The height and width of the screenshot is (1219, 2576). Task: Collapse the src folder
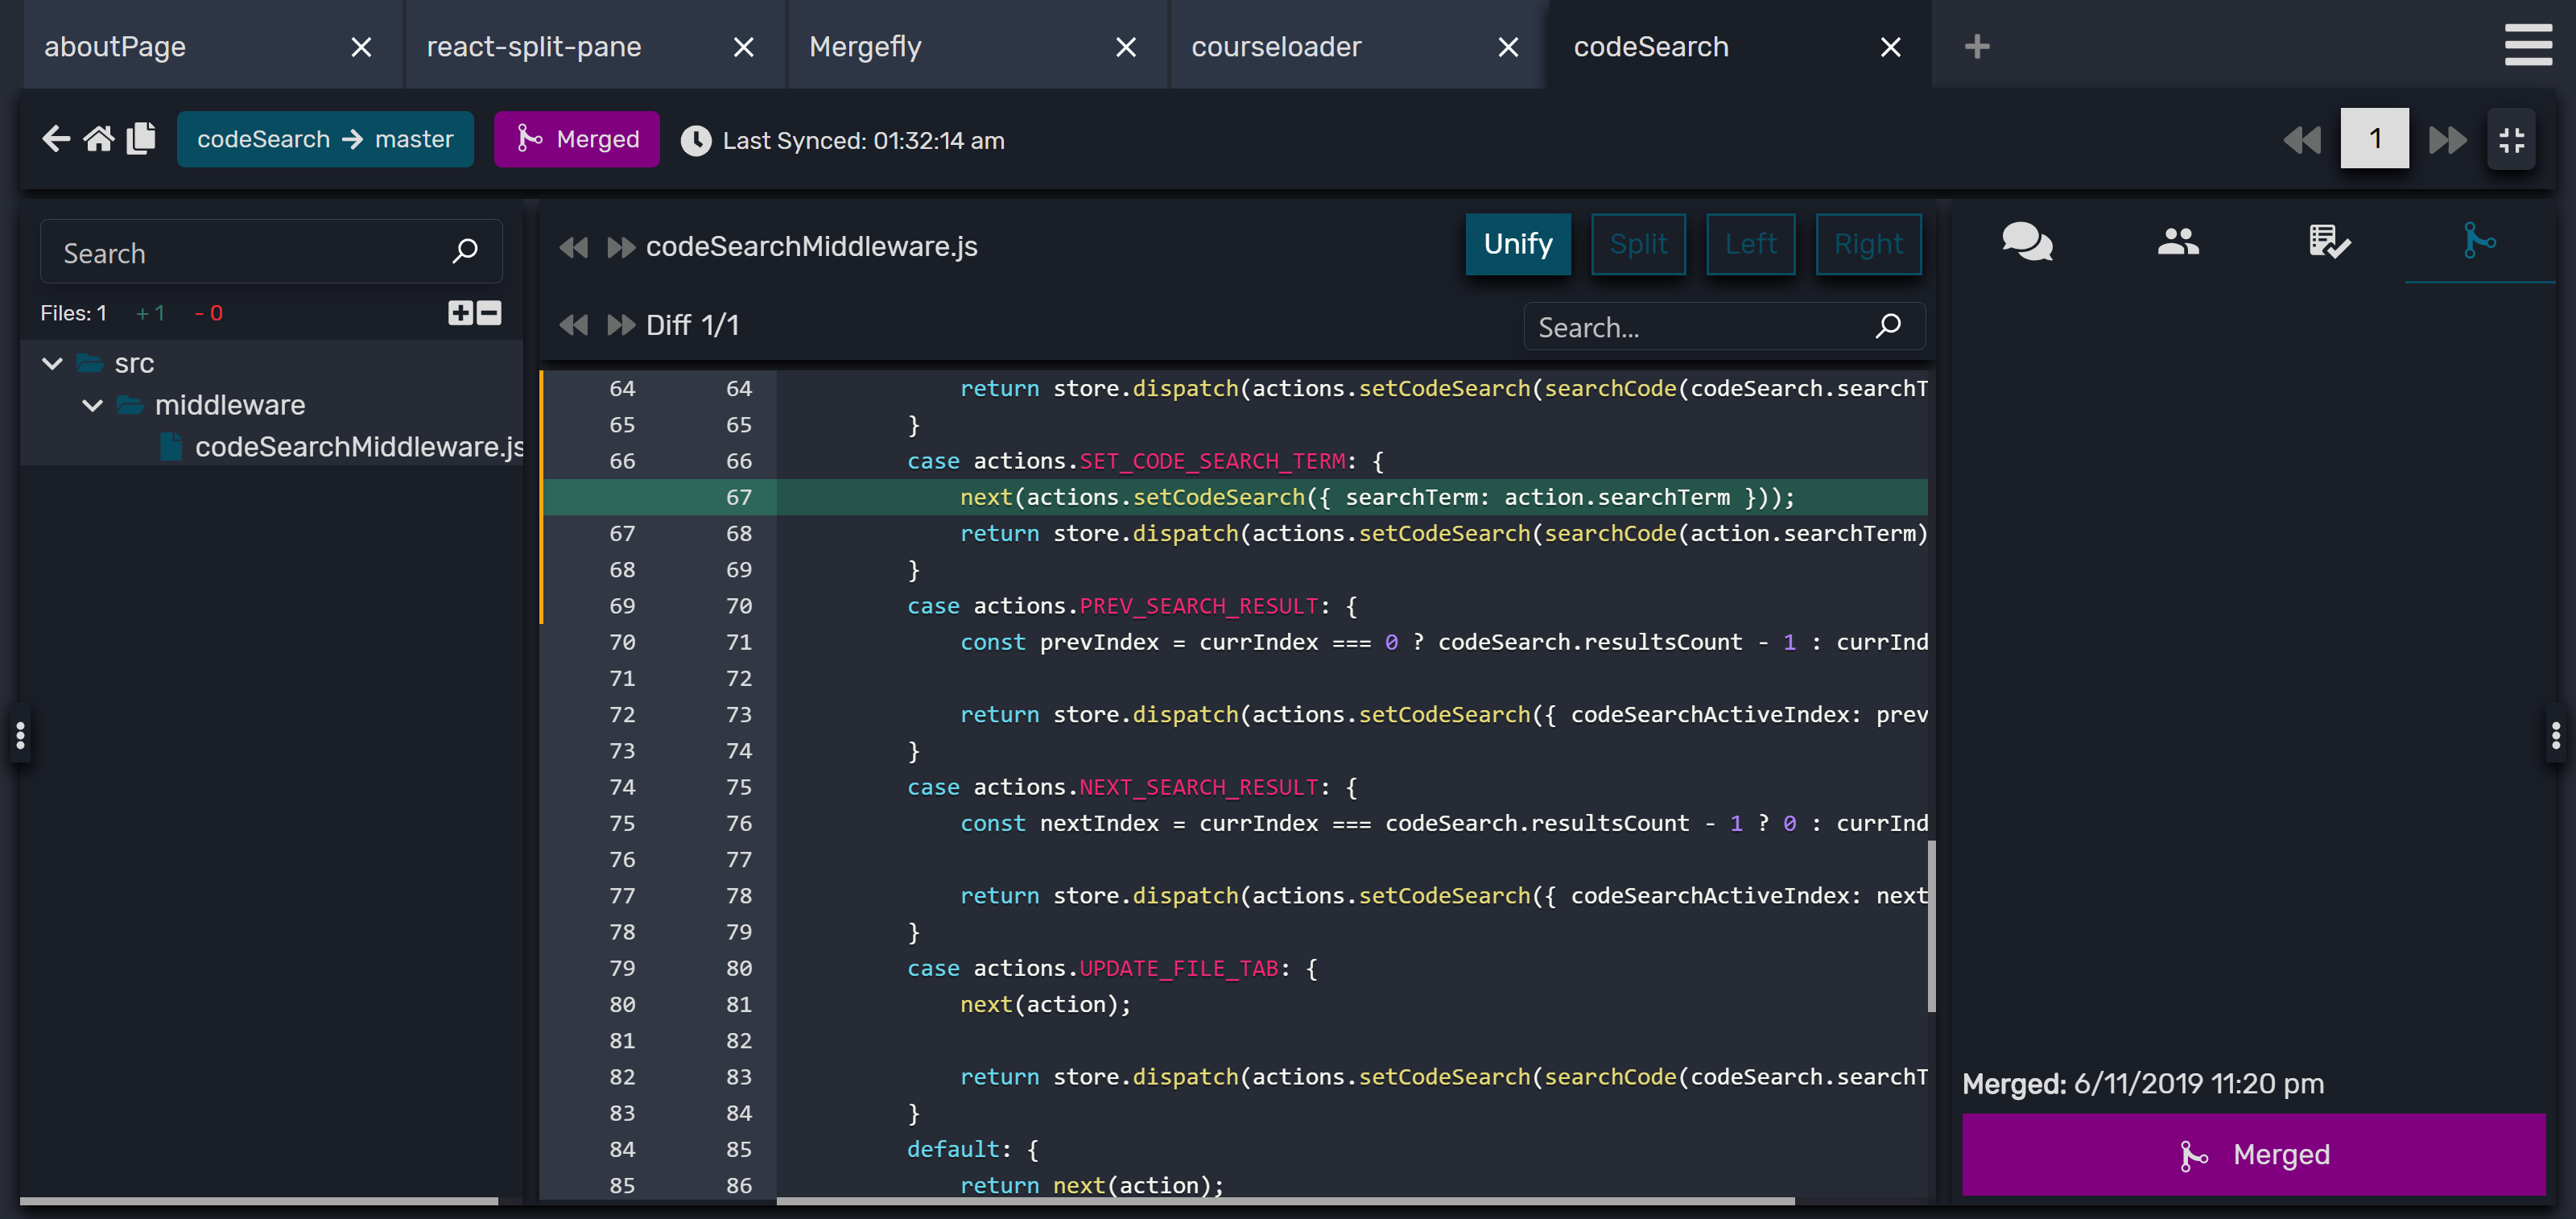53,363
